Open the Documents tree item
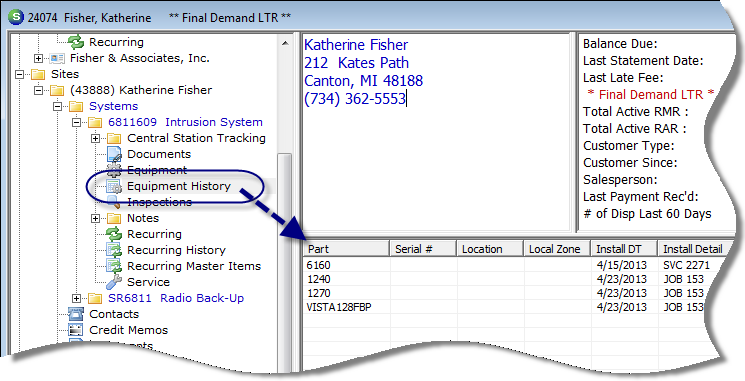 (x=159, y=154)
